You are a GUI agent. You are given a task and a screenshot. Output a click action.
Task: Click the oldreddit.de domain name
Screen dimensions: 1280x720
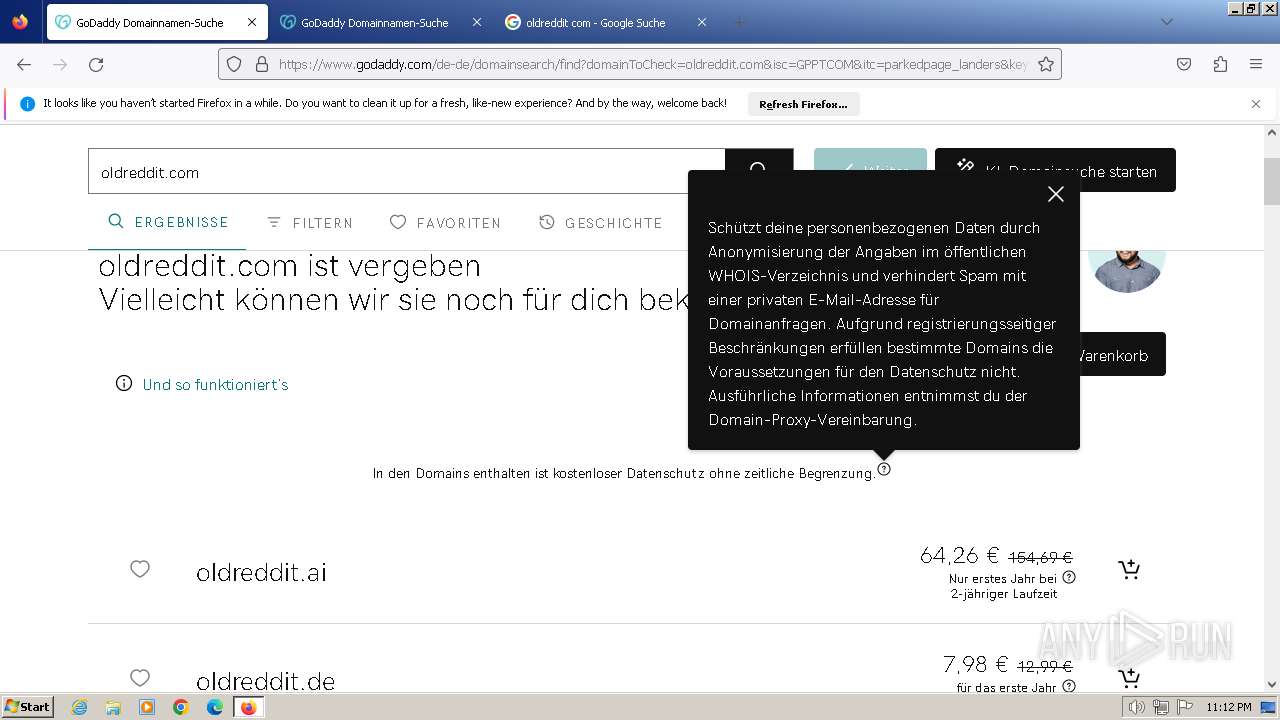click(x=265, y=681)
